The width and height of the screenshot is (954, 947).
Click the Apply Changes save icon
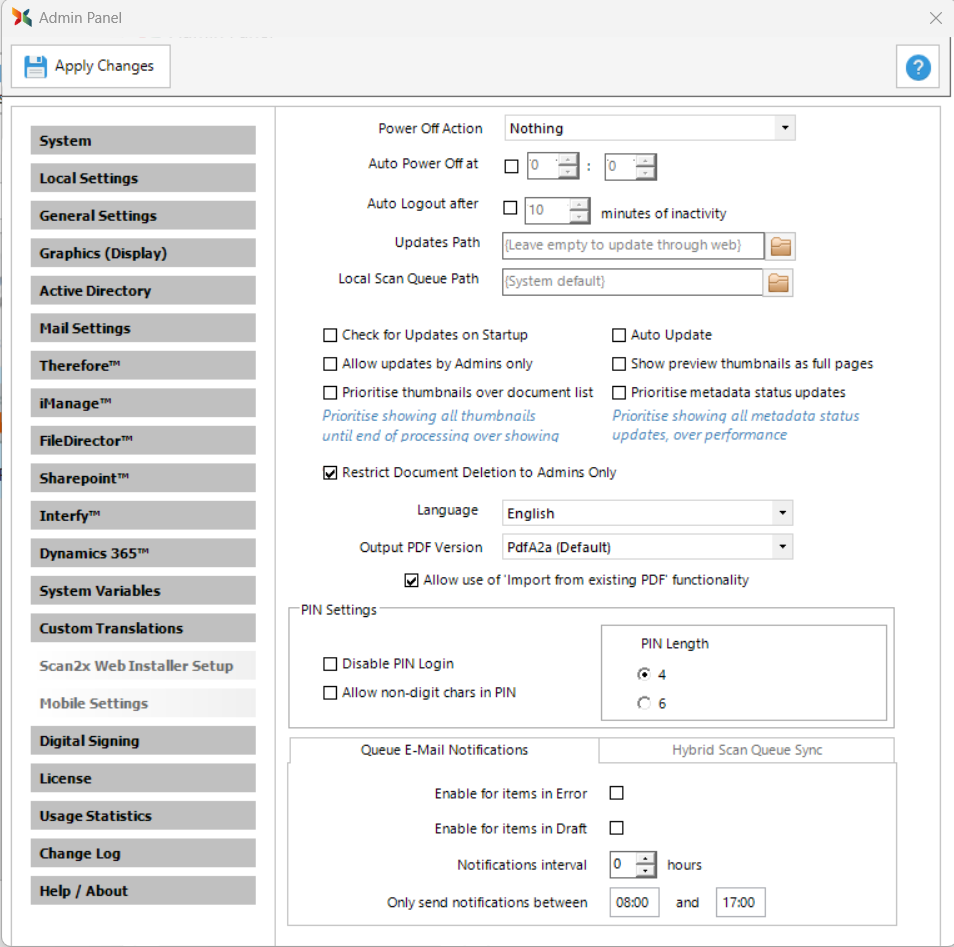point(36,67)
